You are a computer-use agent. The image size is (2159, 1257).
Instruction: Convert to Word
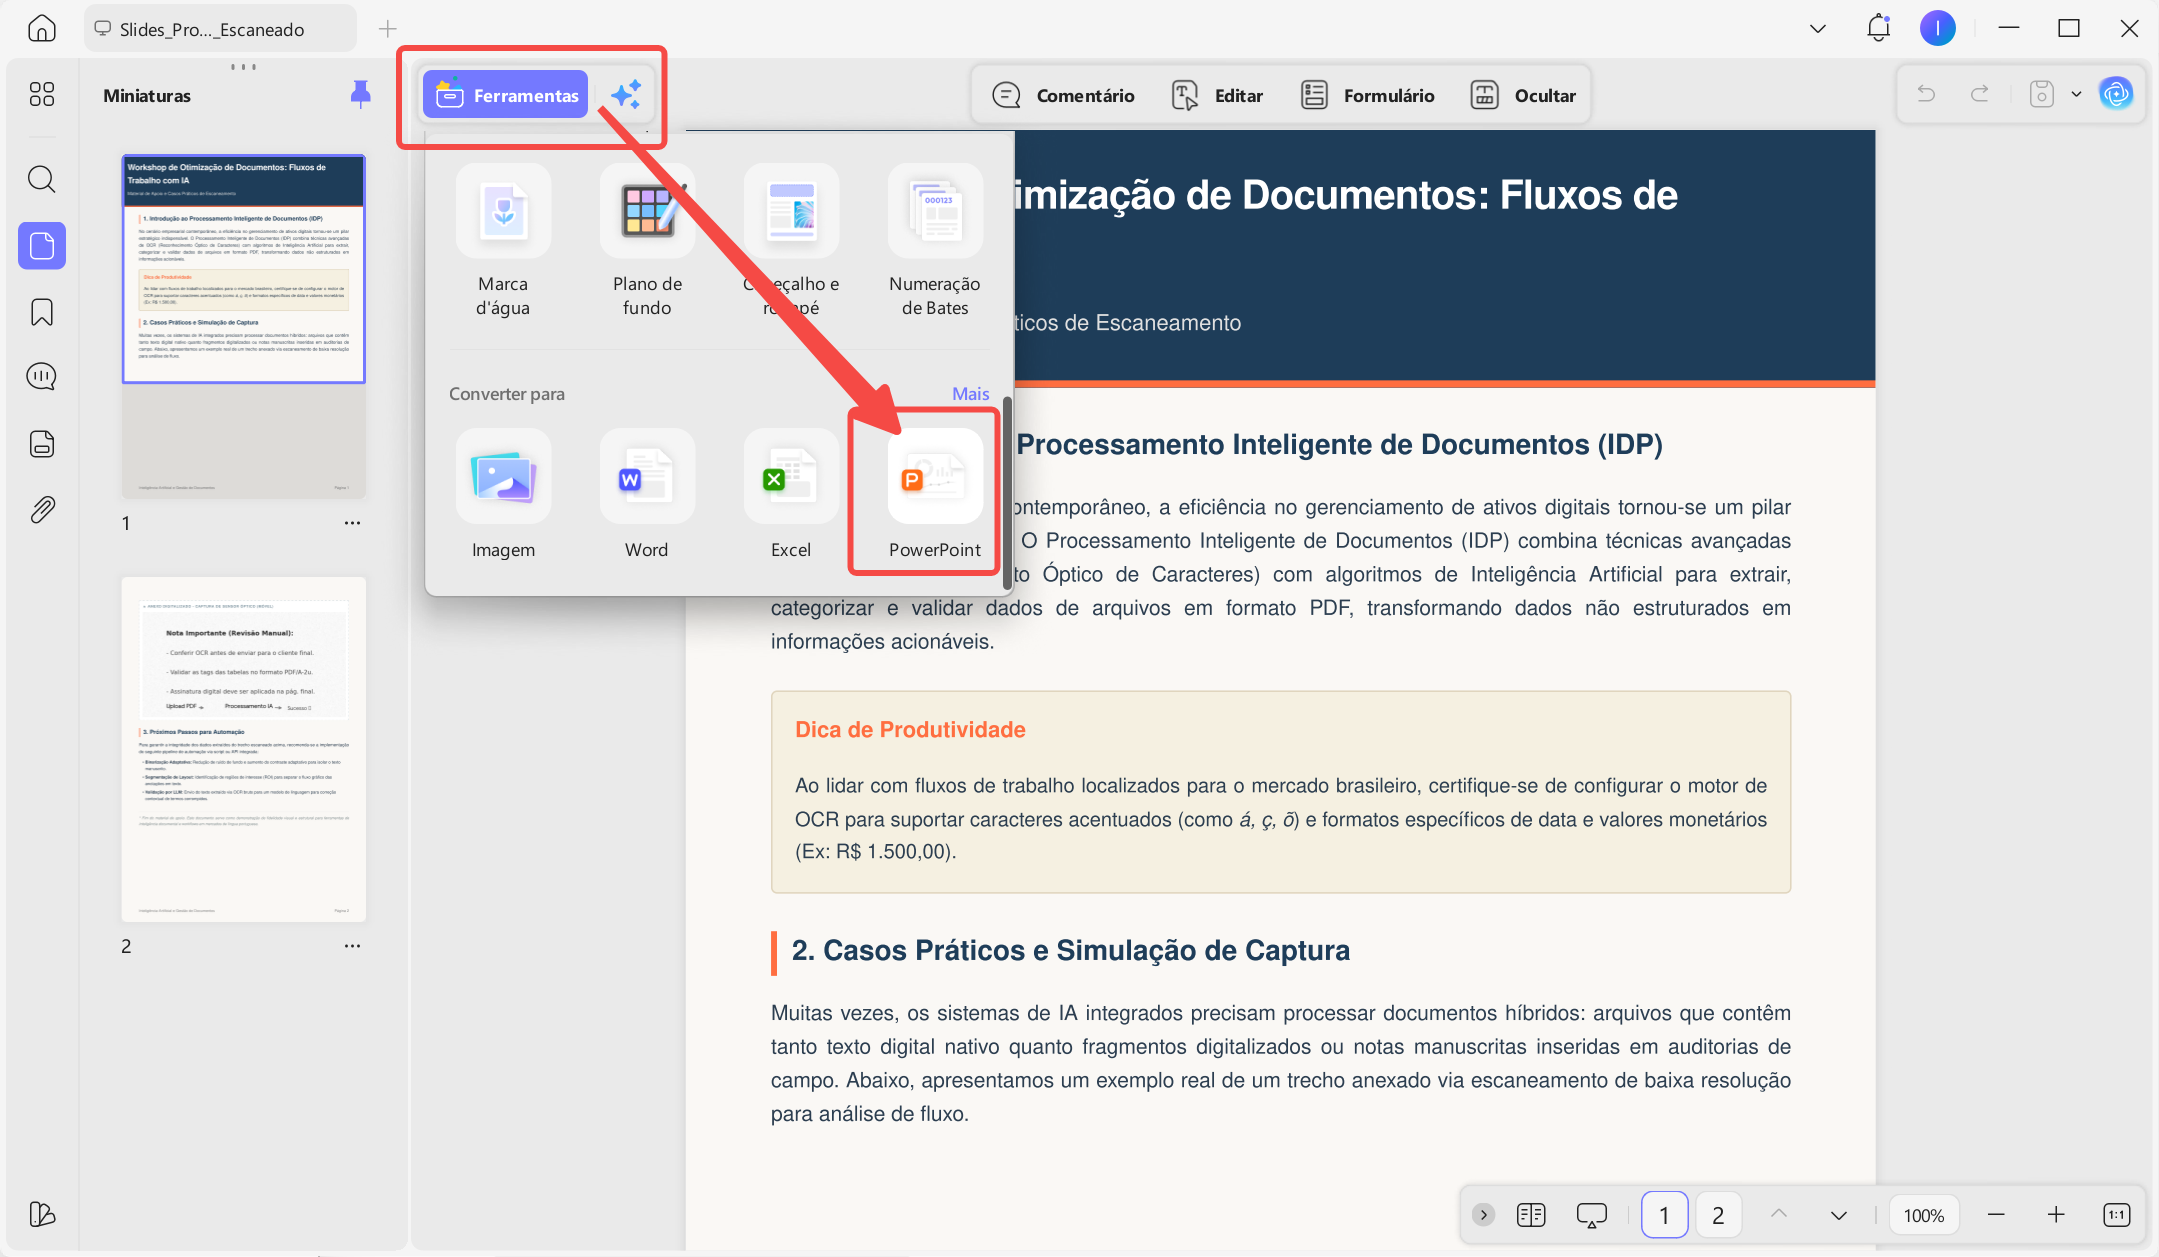(x=647, y=494)
